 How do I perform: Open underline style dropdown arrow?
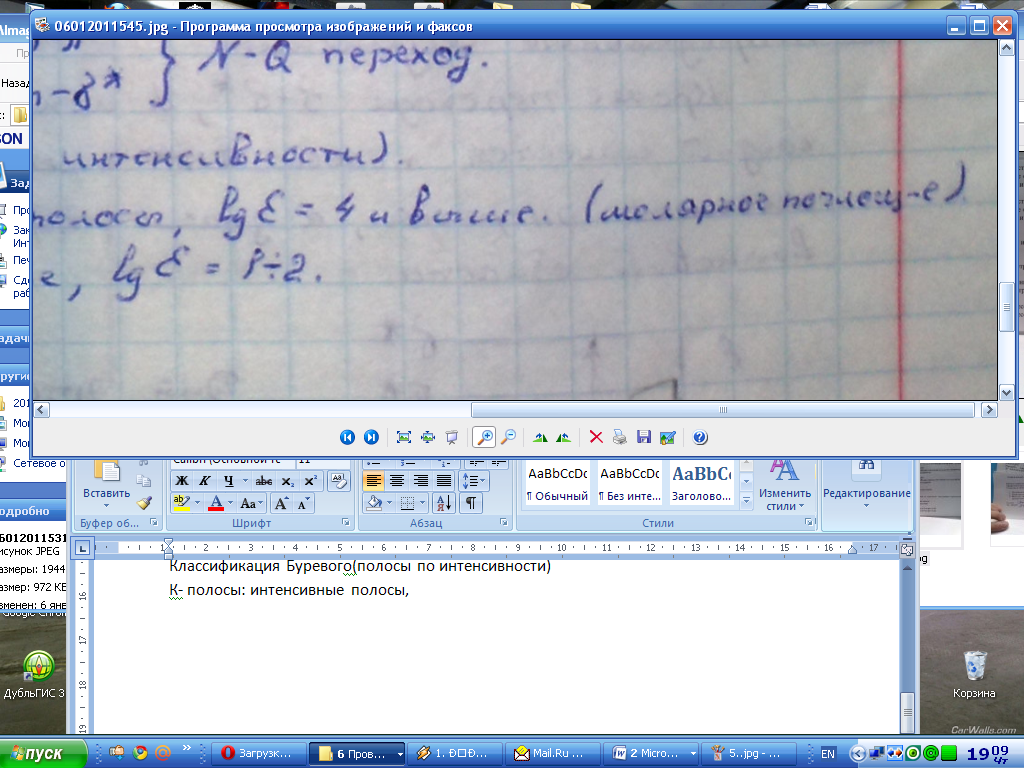coord(245,481)
